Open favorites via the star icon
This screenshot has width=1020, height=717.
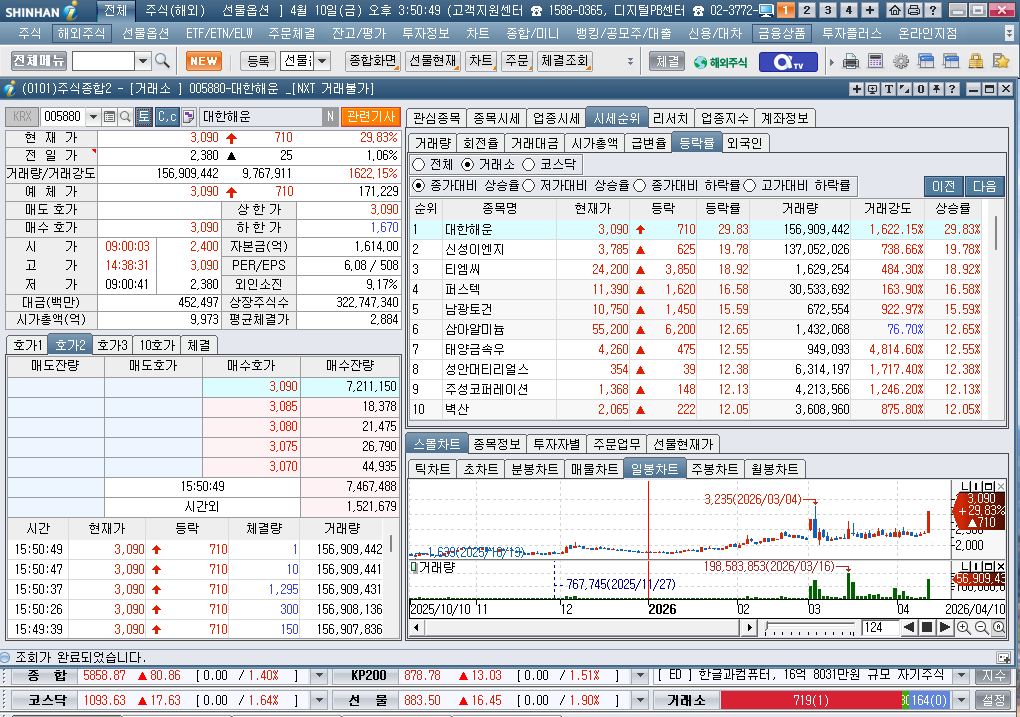coord(1000,62)
